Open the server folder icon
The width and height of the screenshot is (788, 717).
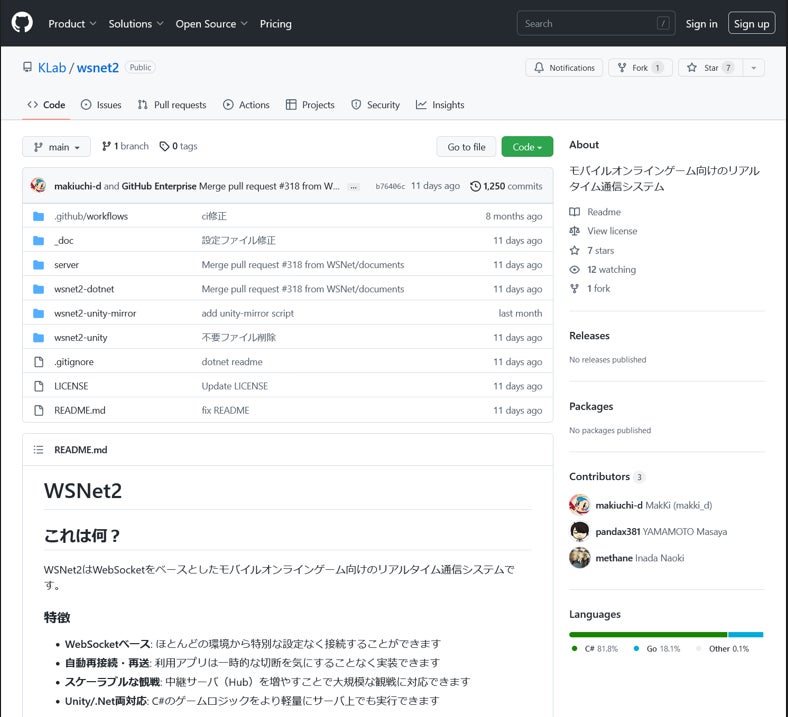(x=39, y=265)
